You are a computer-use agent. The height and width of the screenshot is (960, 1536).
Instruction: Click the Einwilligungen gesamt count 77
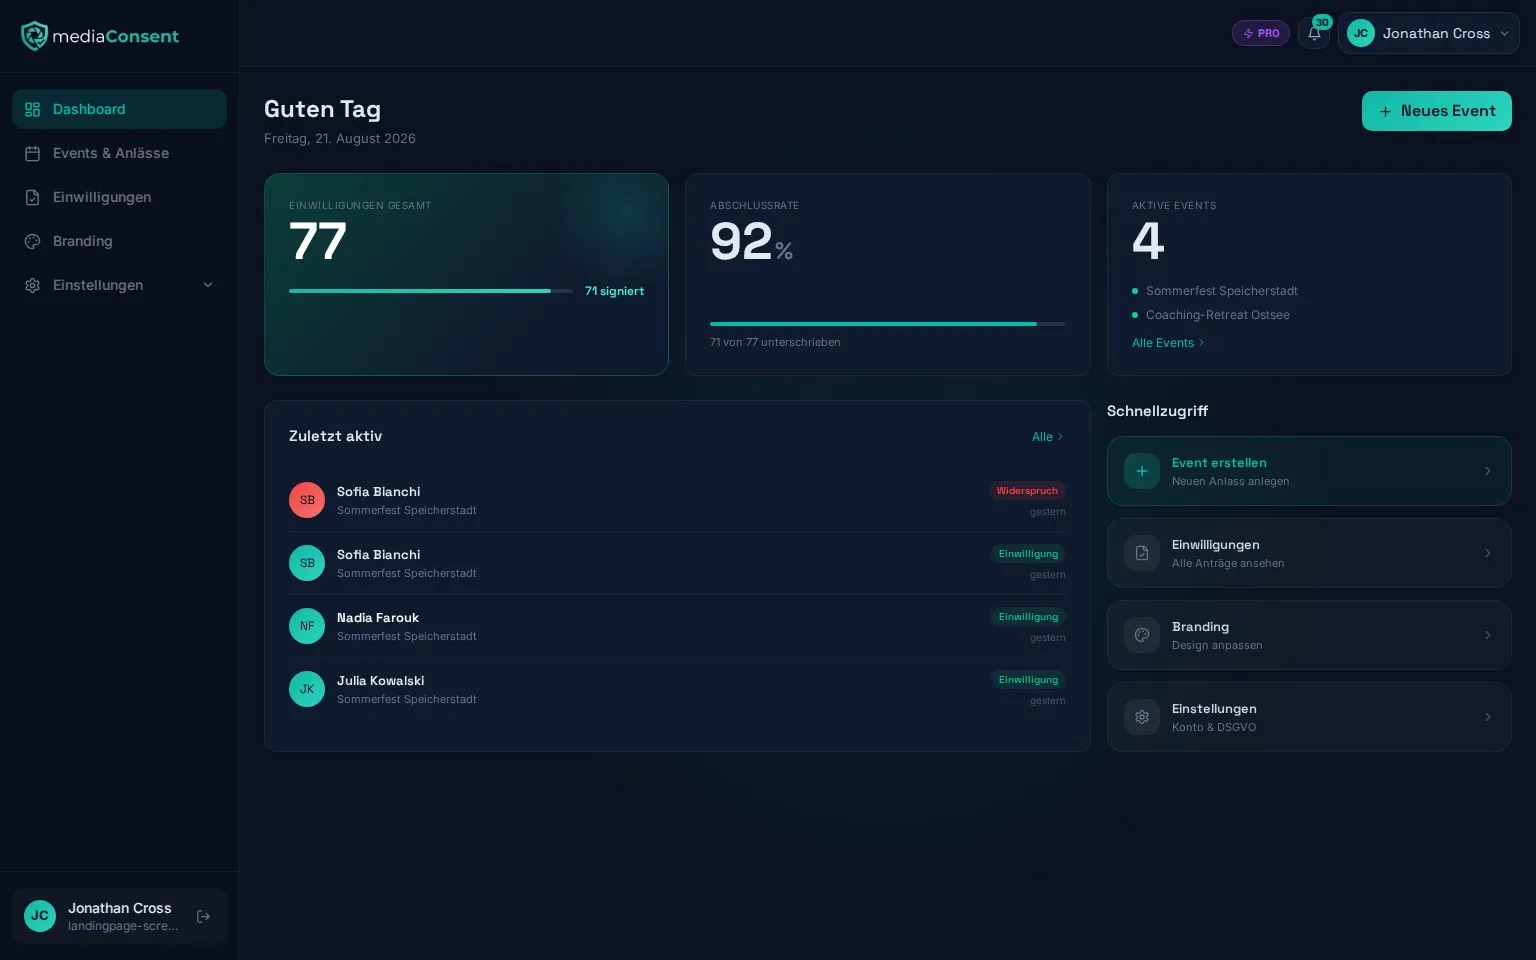coord(318,242)
